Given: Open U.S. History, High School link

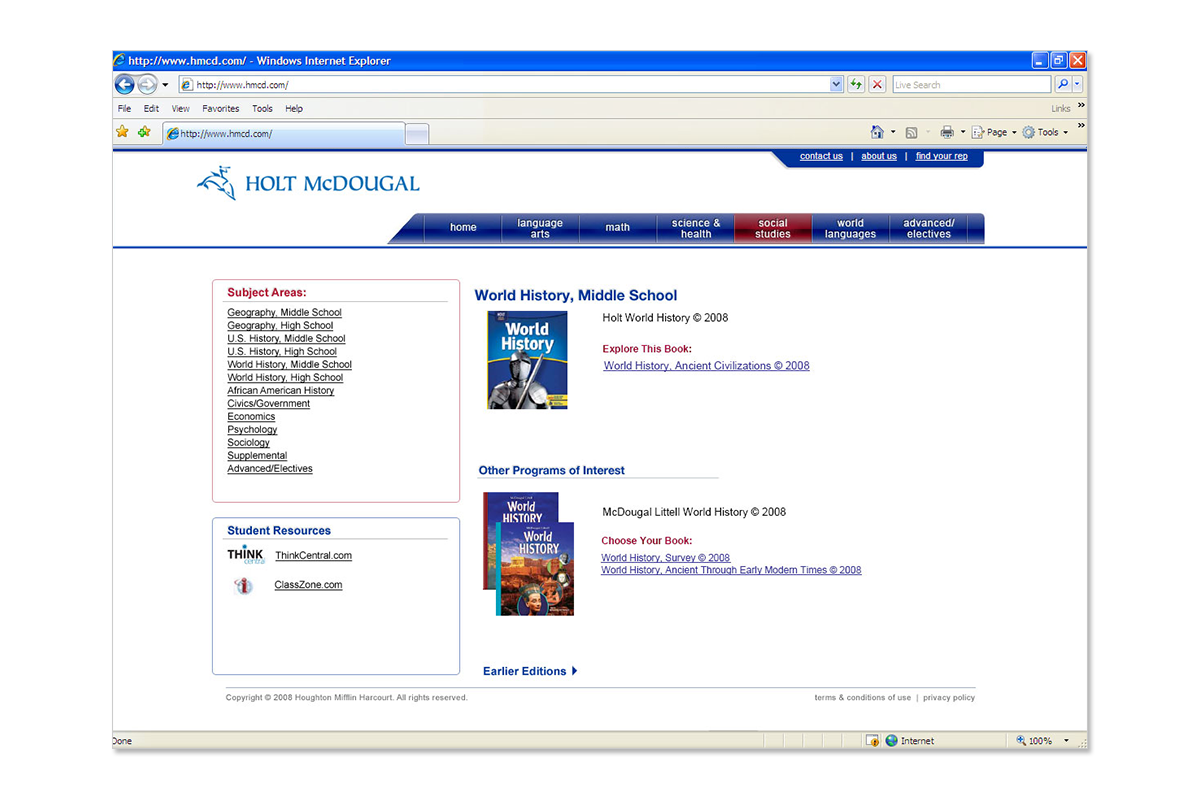Looking at the screenshot, I should [282, 352].
